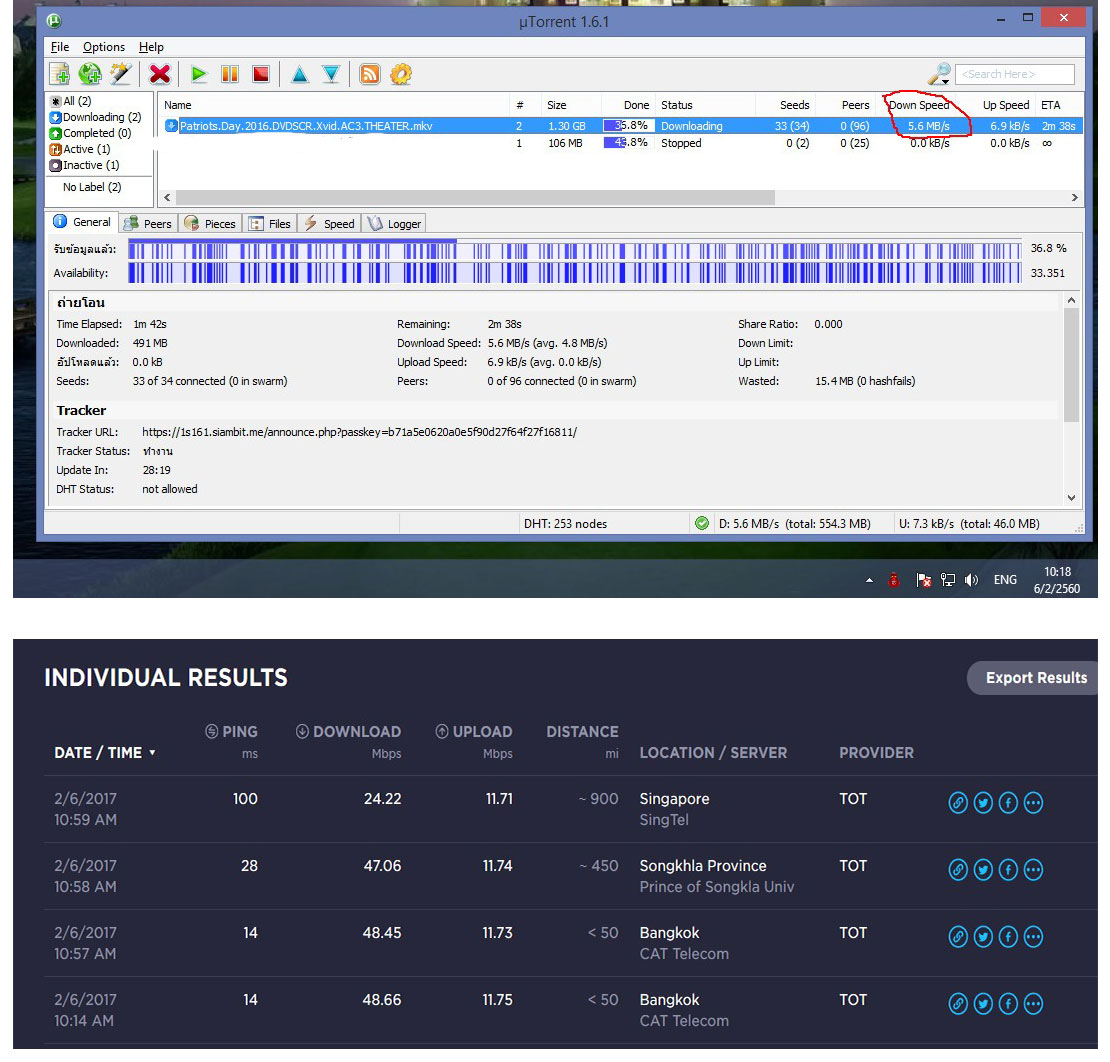
Task: Switch to the Peers tab
Action: [147, 224]
